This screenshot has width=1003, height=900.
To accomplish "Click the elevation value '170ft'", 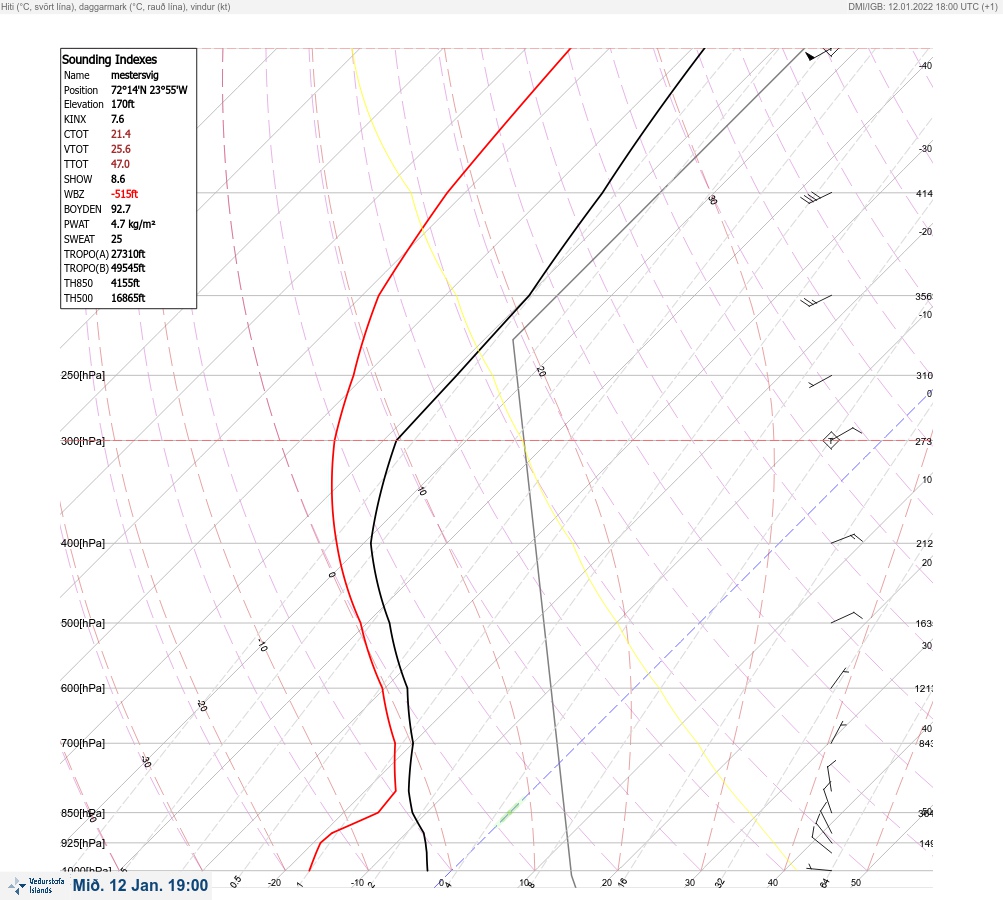I will click(122, 104).
